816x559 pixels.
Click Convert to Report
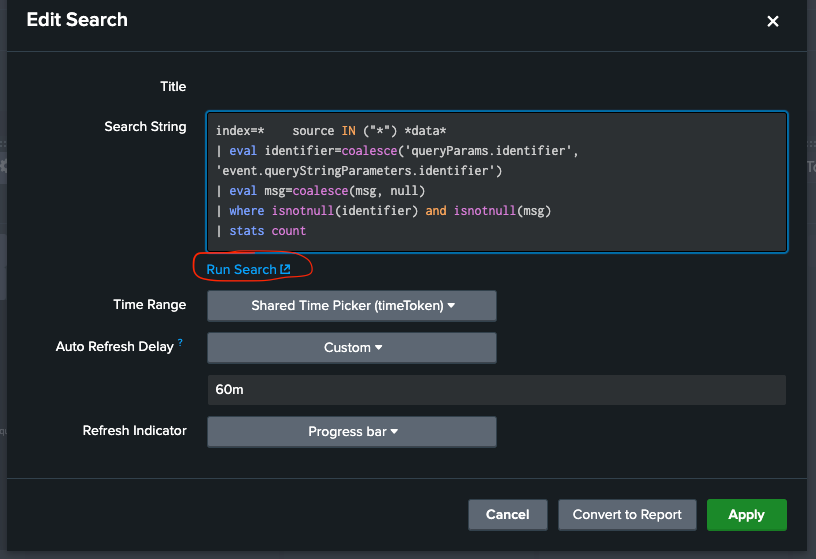point(627,514)
